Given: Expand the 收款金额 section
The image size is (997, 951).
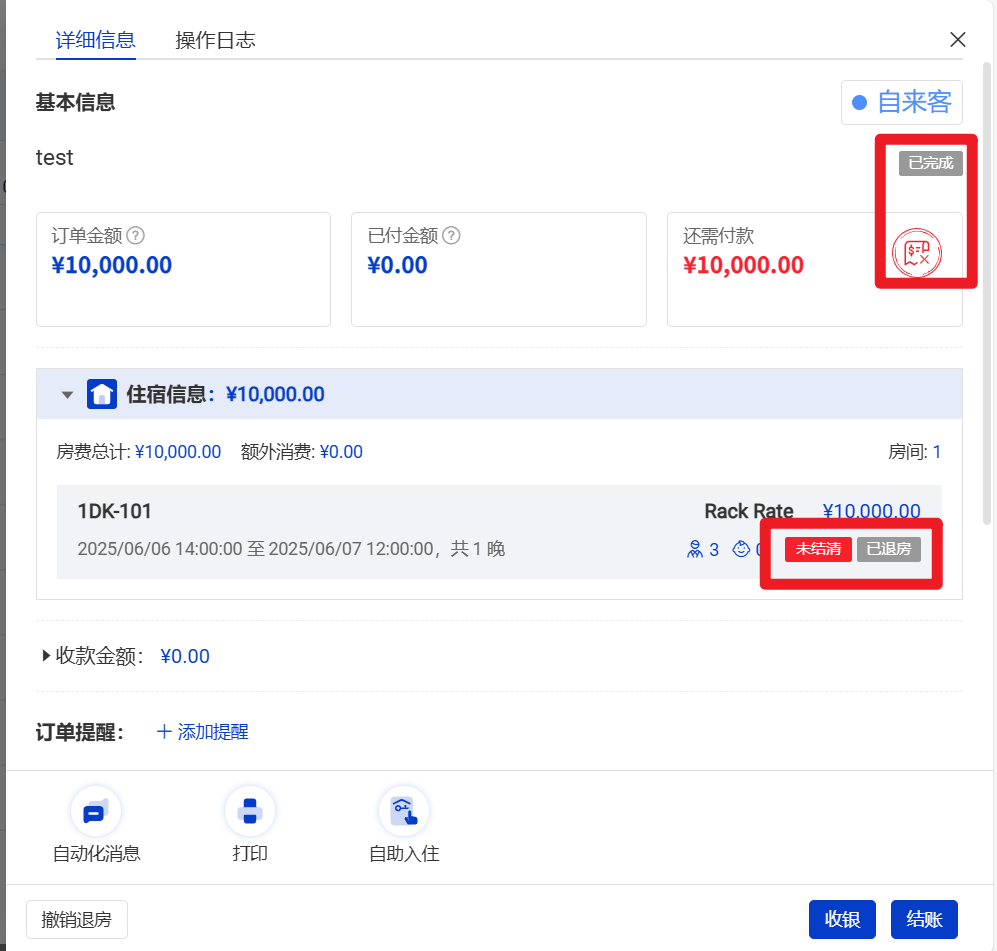Looking at the screenshot, I should coord(46,656).
